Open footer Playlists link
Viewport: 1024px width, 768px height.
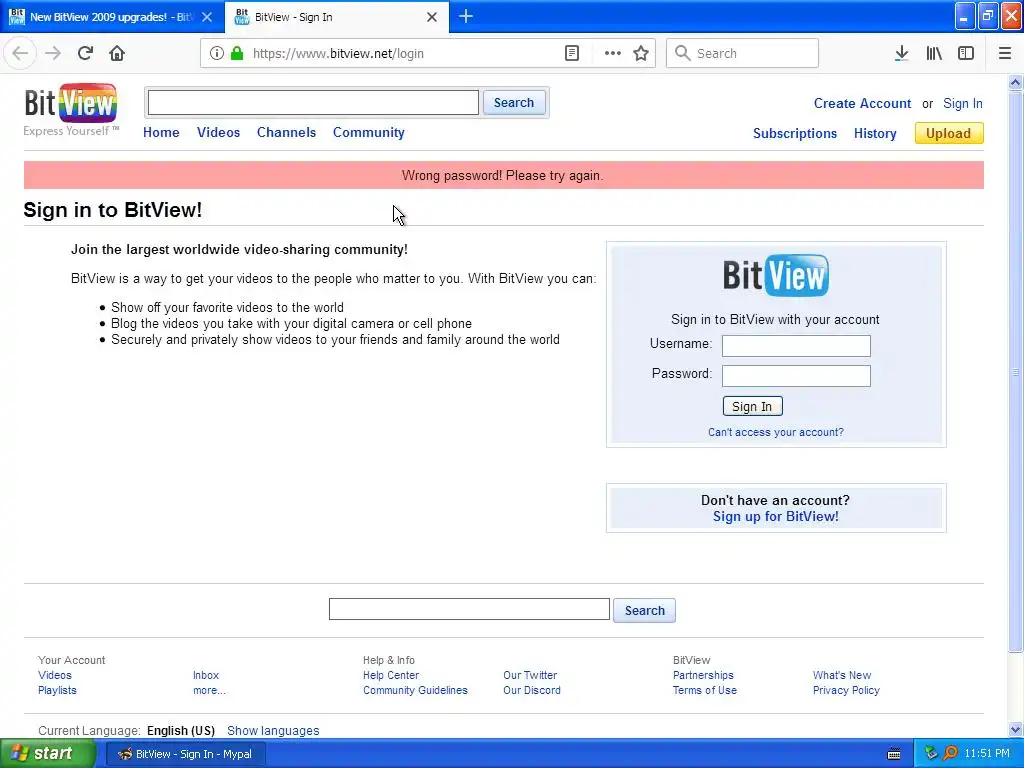point(57,690)
